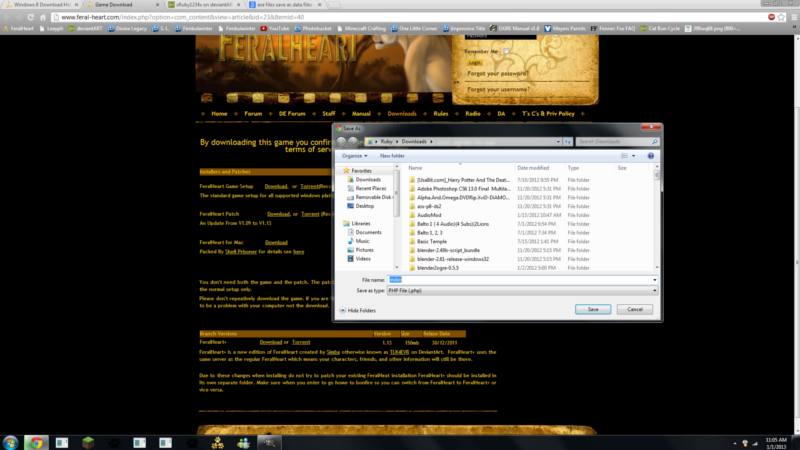800x450 pixels.
Task: Open the Photobucket bookmark
Action: point(313,29)
